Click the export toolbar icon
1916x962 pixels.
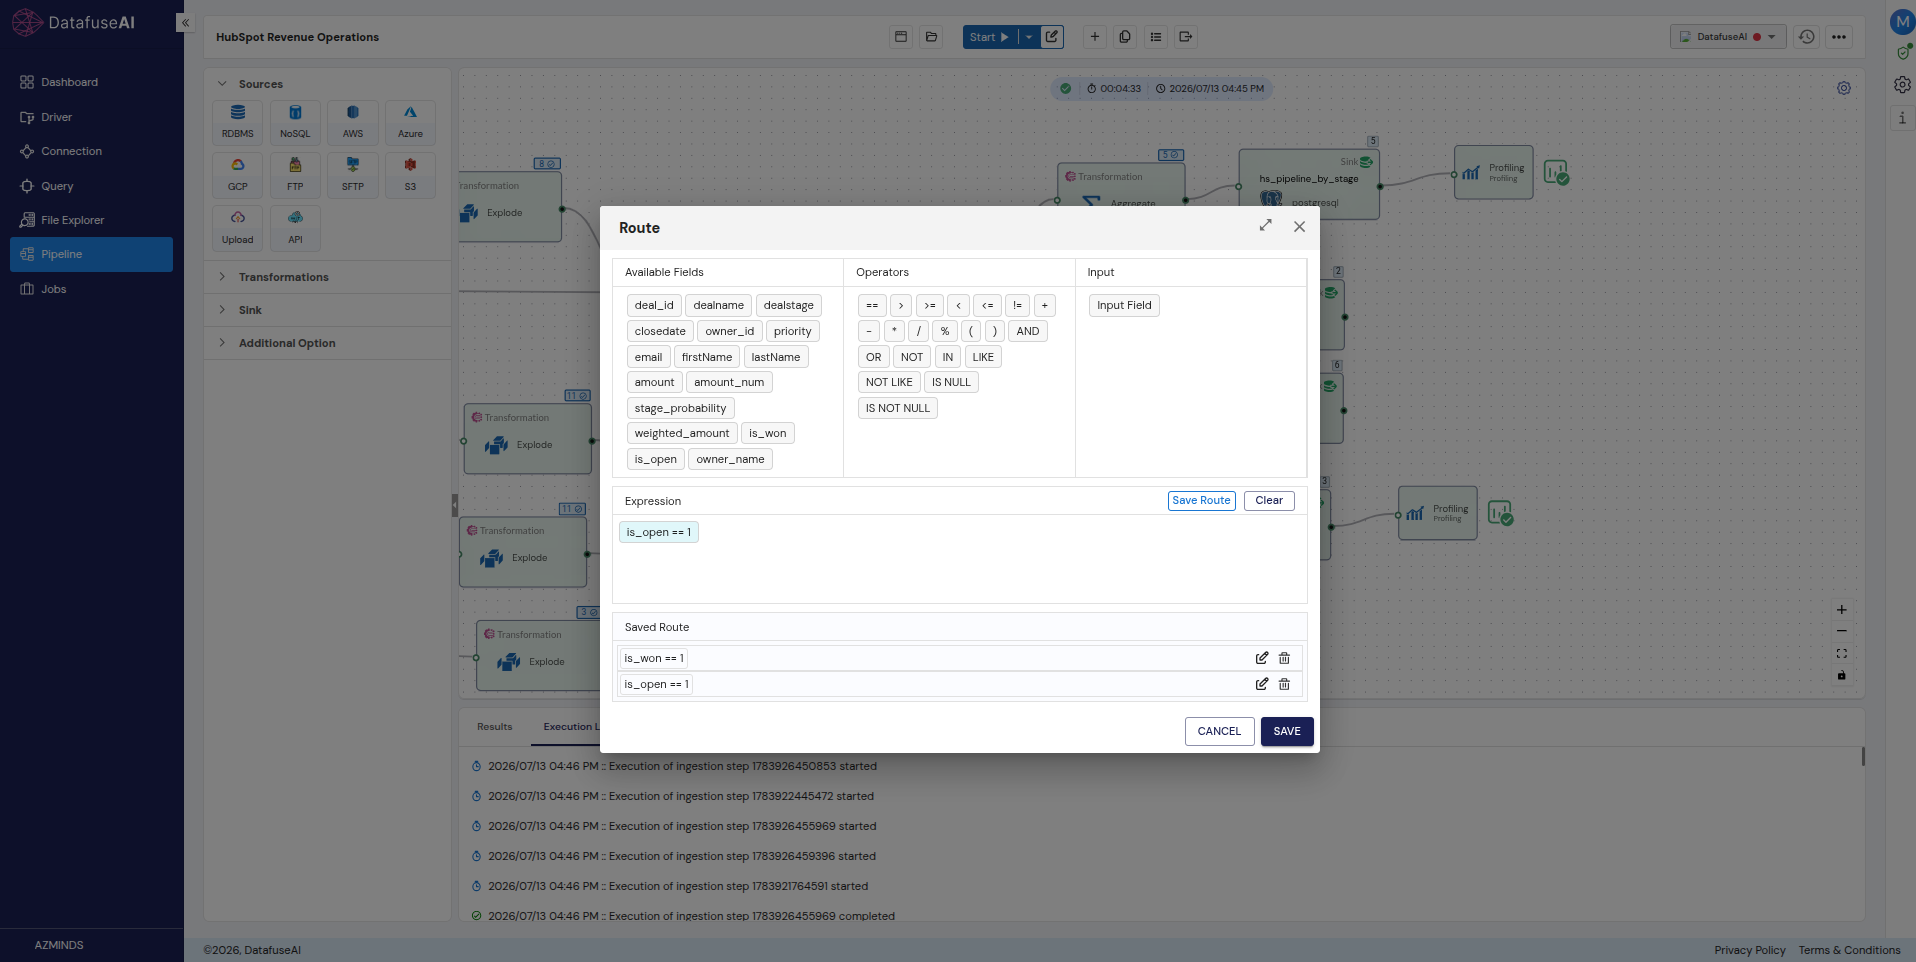point(1186,37)
